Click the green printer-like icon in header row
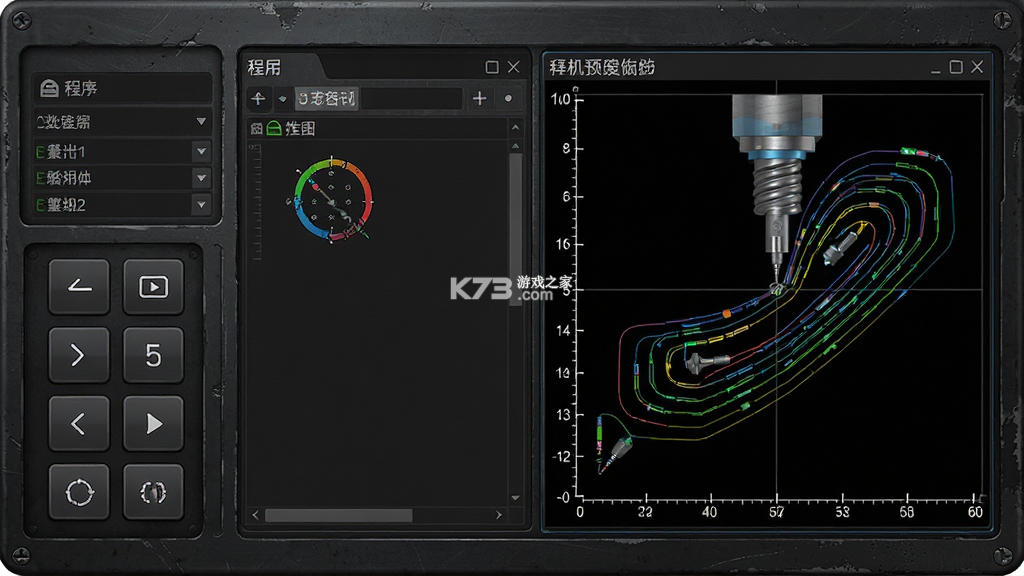Image resolution: width=1024 pixels, height=576 pixels. (x=274, y=129)
